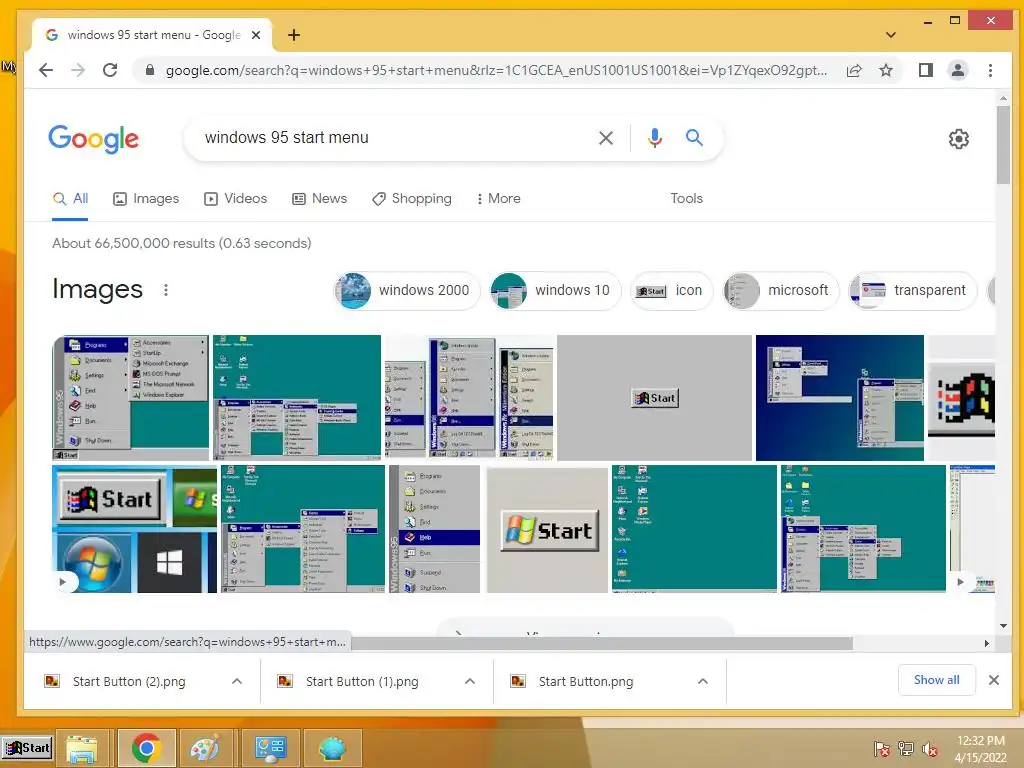The height and width of the screenshot is (768, 1024).
Task: Click the vertical page scrollbar thumb
Action: point(1003,144)
